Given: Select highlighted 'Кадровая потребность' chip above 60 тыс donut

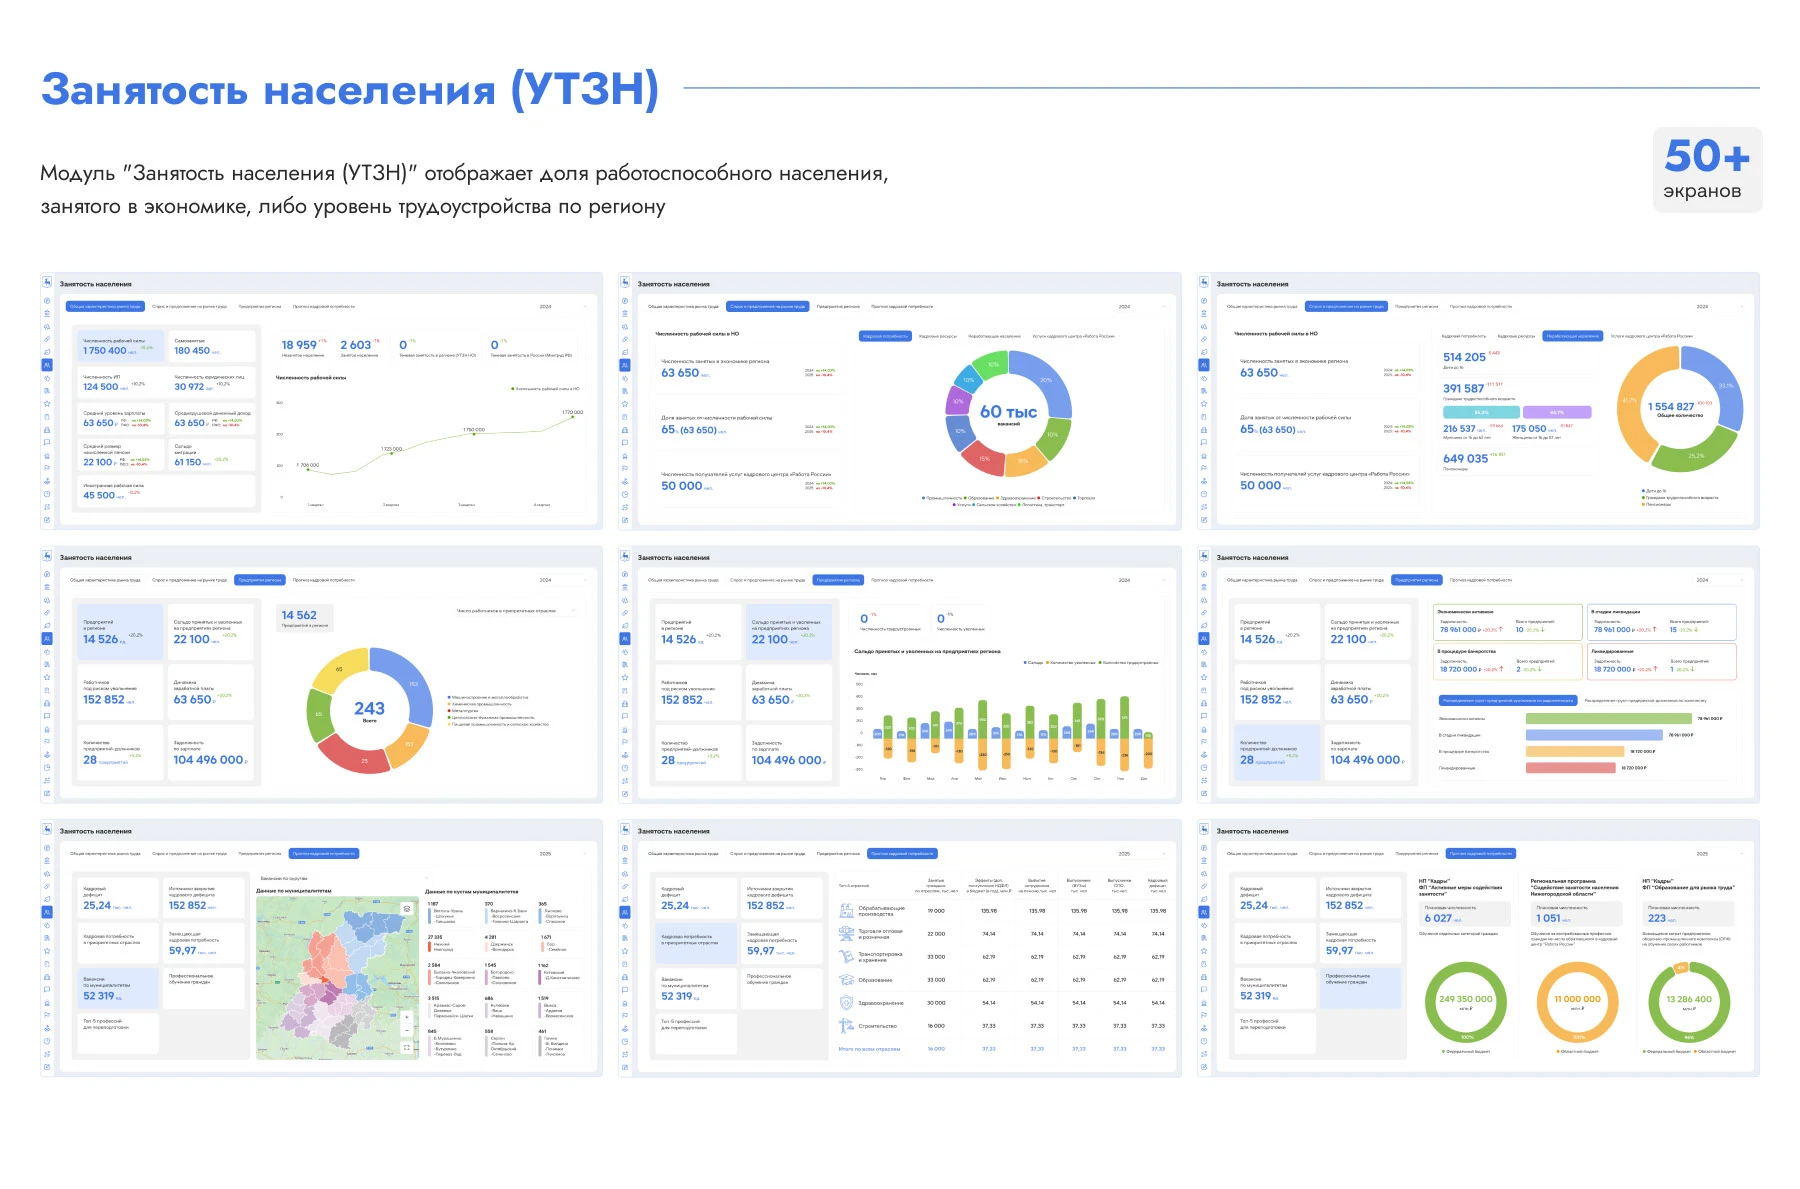Looking at the screenshot, I should point(885,336).
